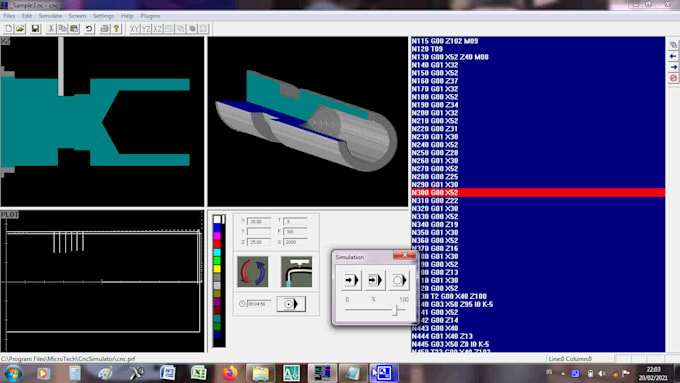680x383 pixels.
Task: Open Word from the taskbar
Action: coord(168,373)
